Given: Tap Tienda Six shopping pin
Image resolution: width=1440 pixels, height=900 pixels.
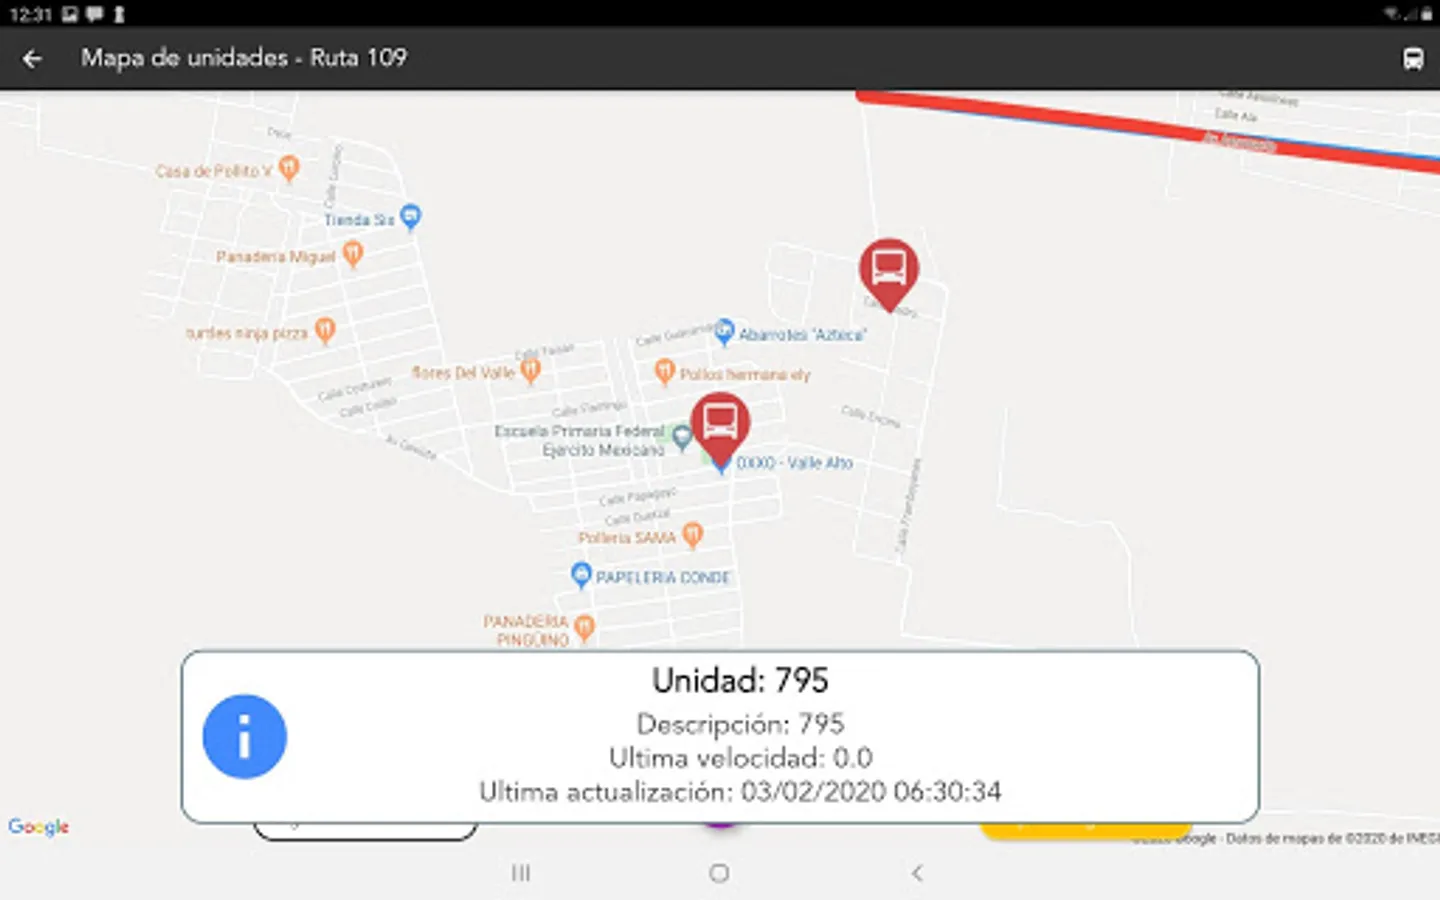Looking at the screenshot, I should click(x=410, y=216).
